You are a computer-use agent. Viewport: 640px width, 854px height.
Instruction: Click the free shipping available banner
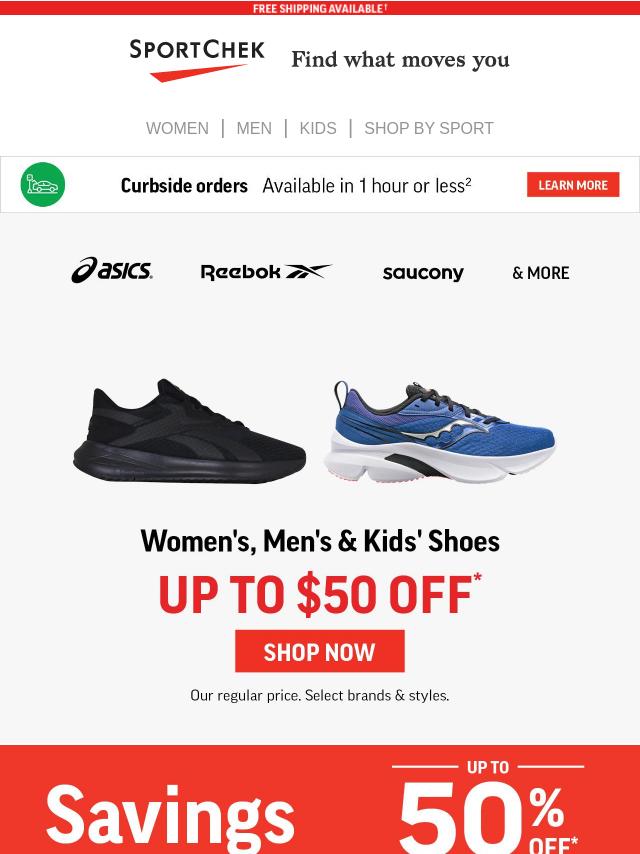point(320,8)
